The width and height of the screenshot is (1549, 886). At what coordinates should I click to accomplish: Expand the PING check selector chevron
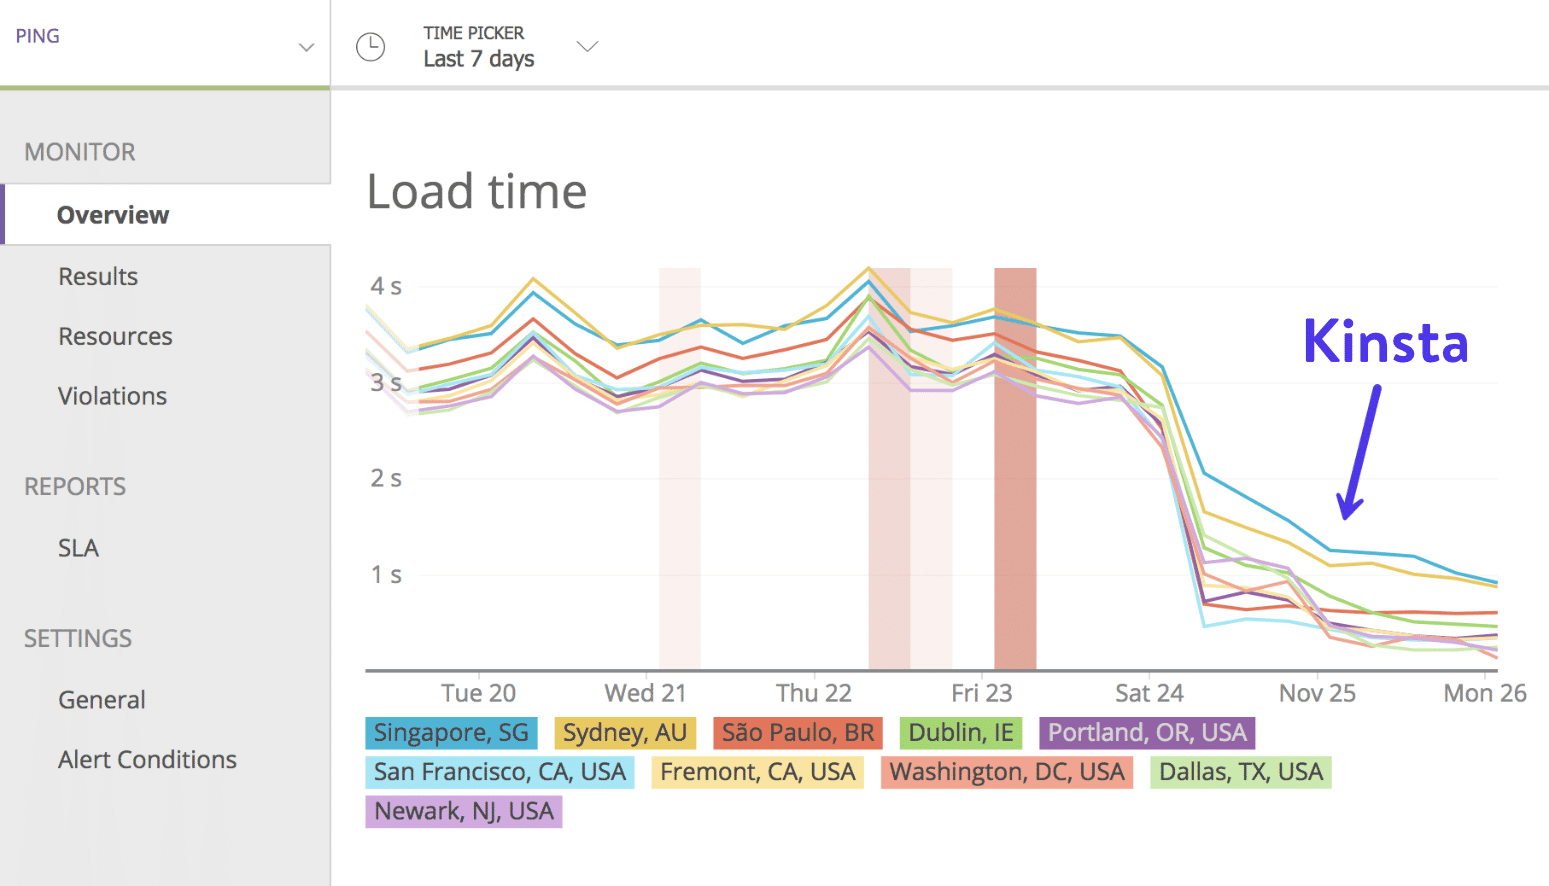(306, 47)
